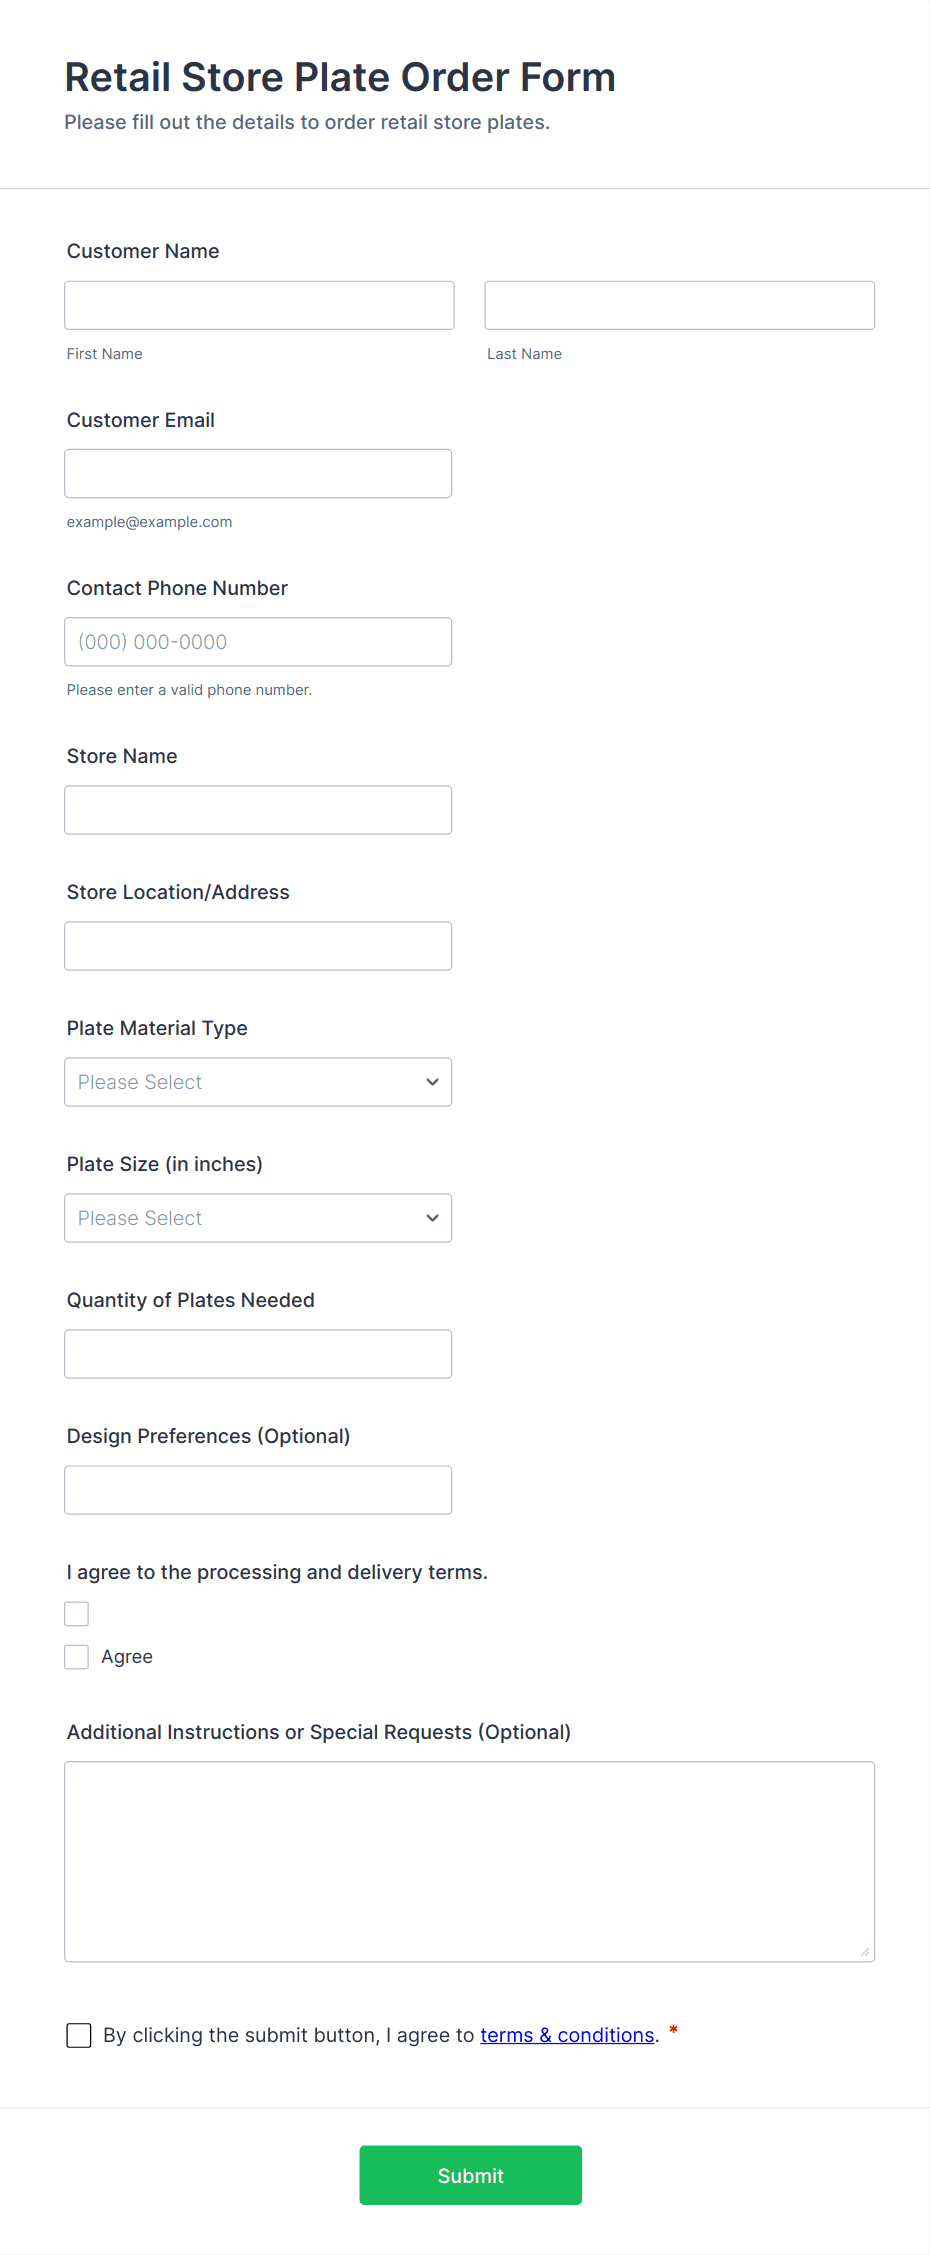
Task: Open the terms & conditions link
Action: [x=567, y=2034]
